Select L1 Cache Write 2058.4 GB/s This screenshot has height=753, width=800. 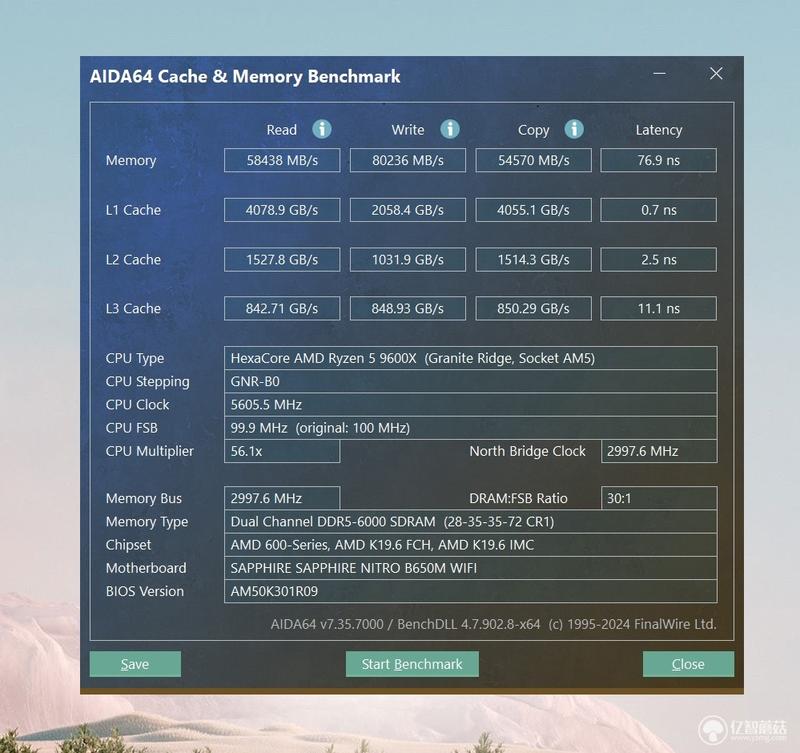pos(408,210)
